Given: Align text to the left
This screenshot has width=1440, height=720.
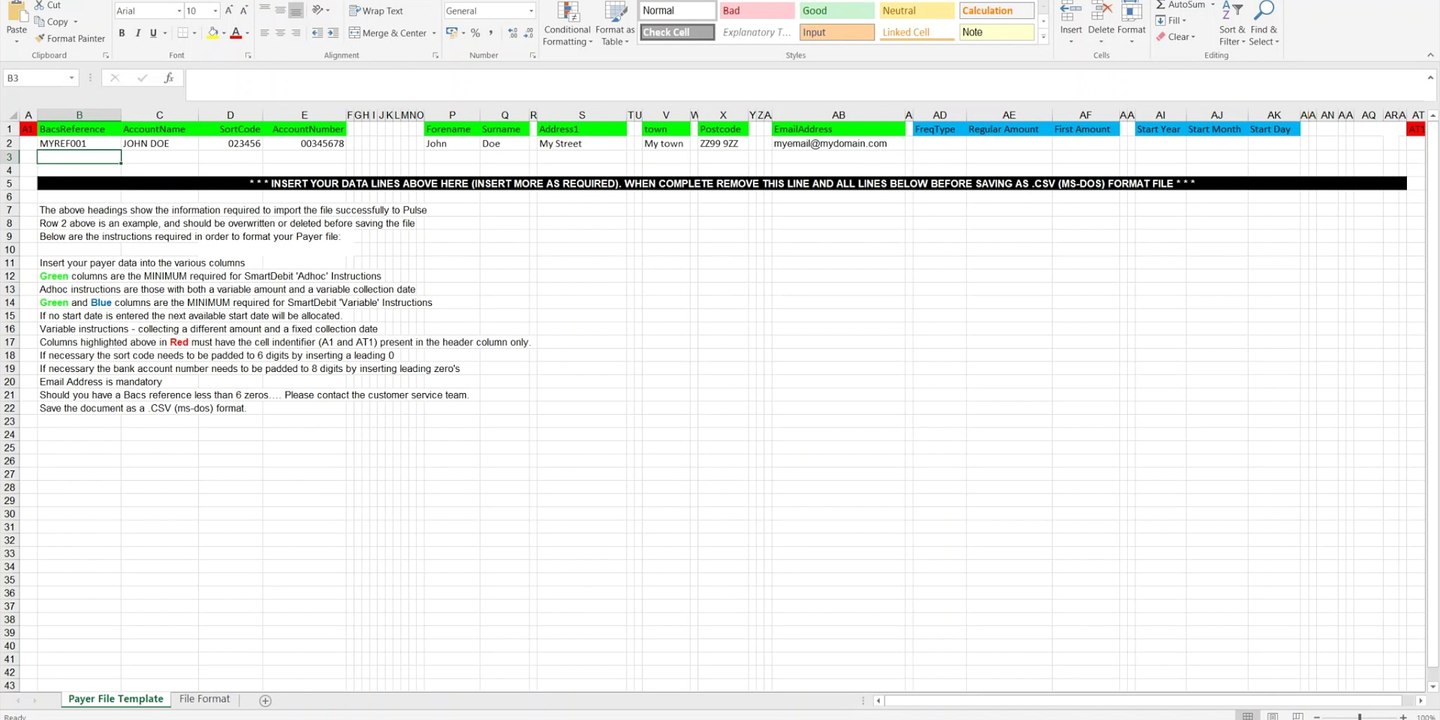Looking at the screenshot, I should tap(265, 33).
